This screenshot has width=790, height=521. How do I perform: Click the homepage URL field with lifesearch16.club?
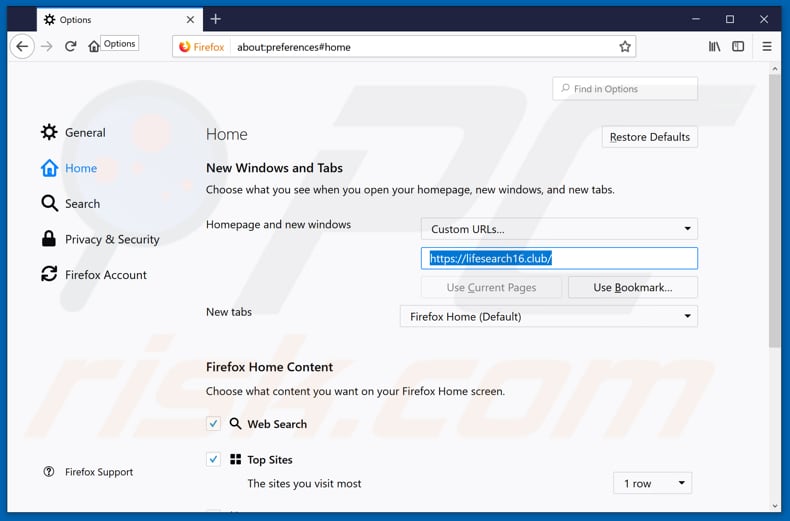coord(559,258)
